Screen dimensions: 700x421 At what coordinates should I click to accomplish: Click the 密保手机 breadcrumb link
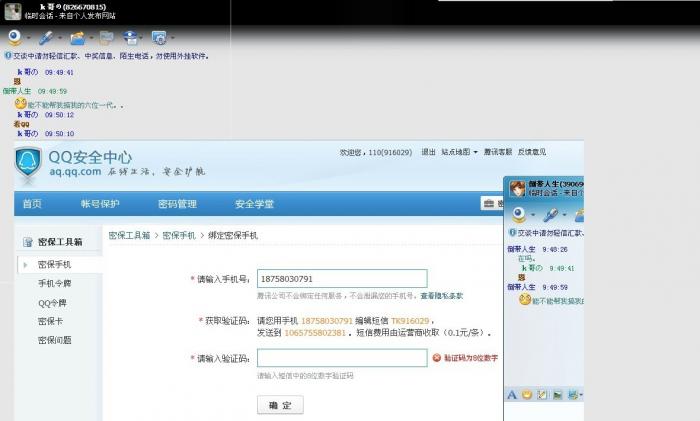179,235
